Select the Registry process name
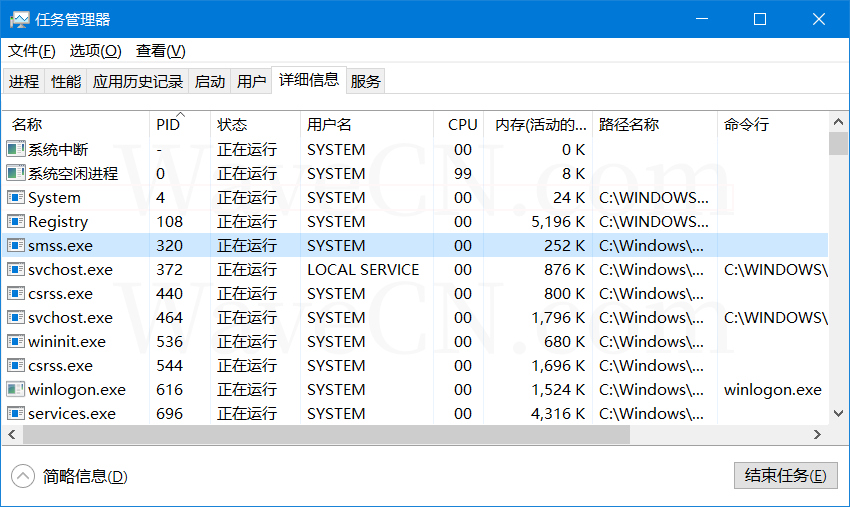 click(58, 222)
